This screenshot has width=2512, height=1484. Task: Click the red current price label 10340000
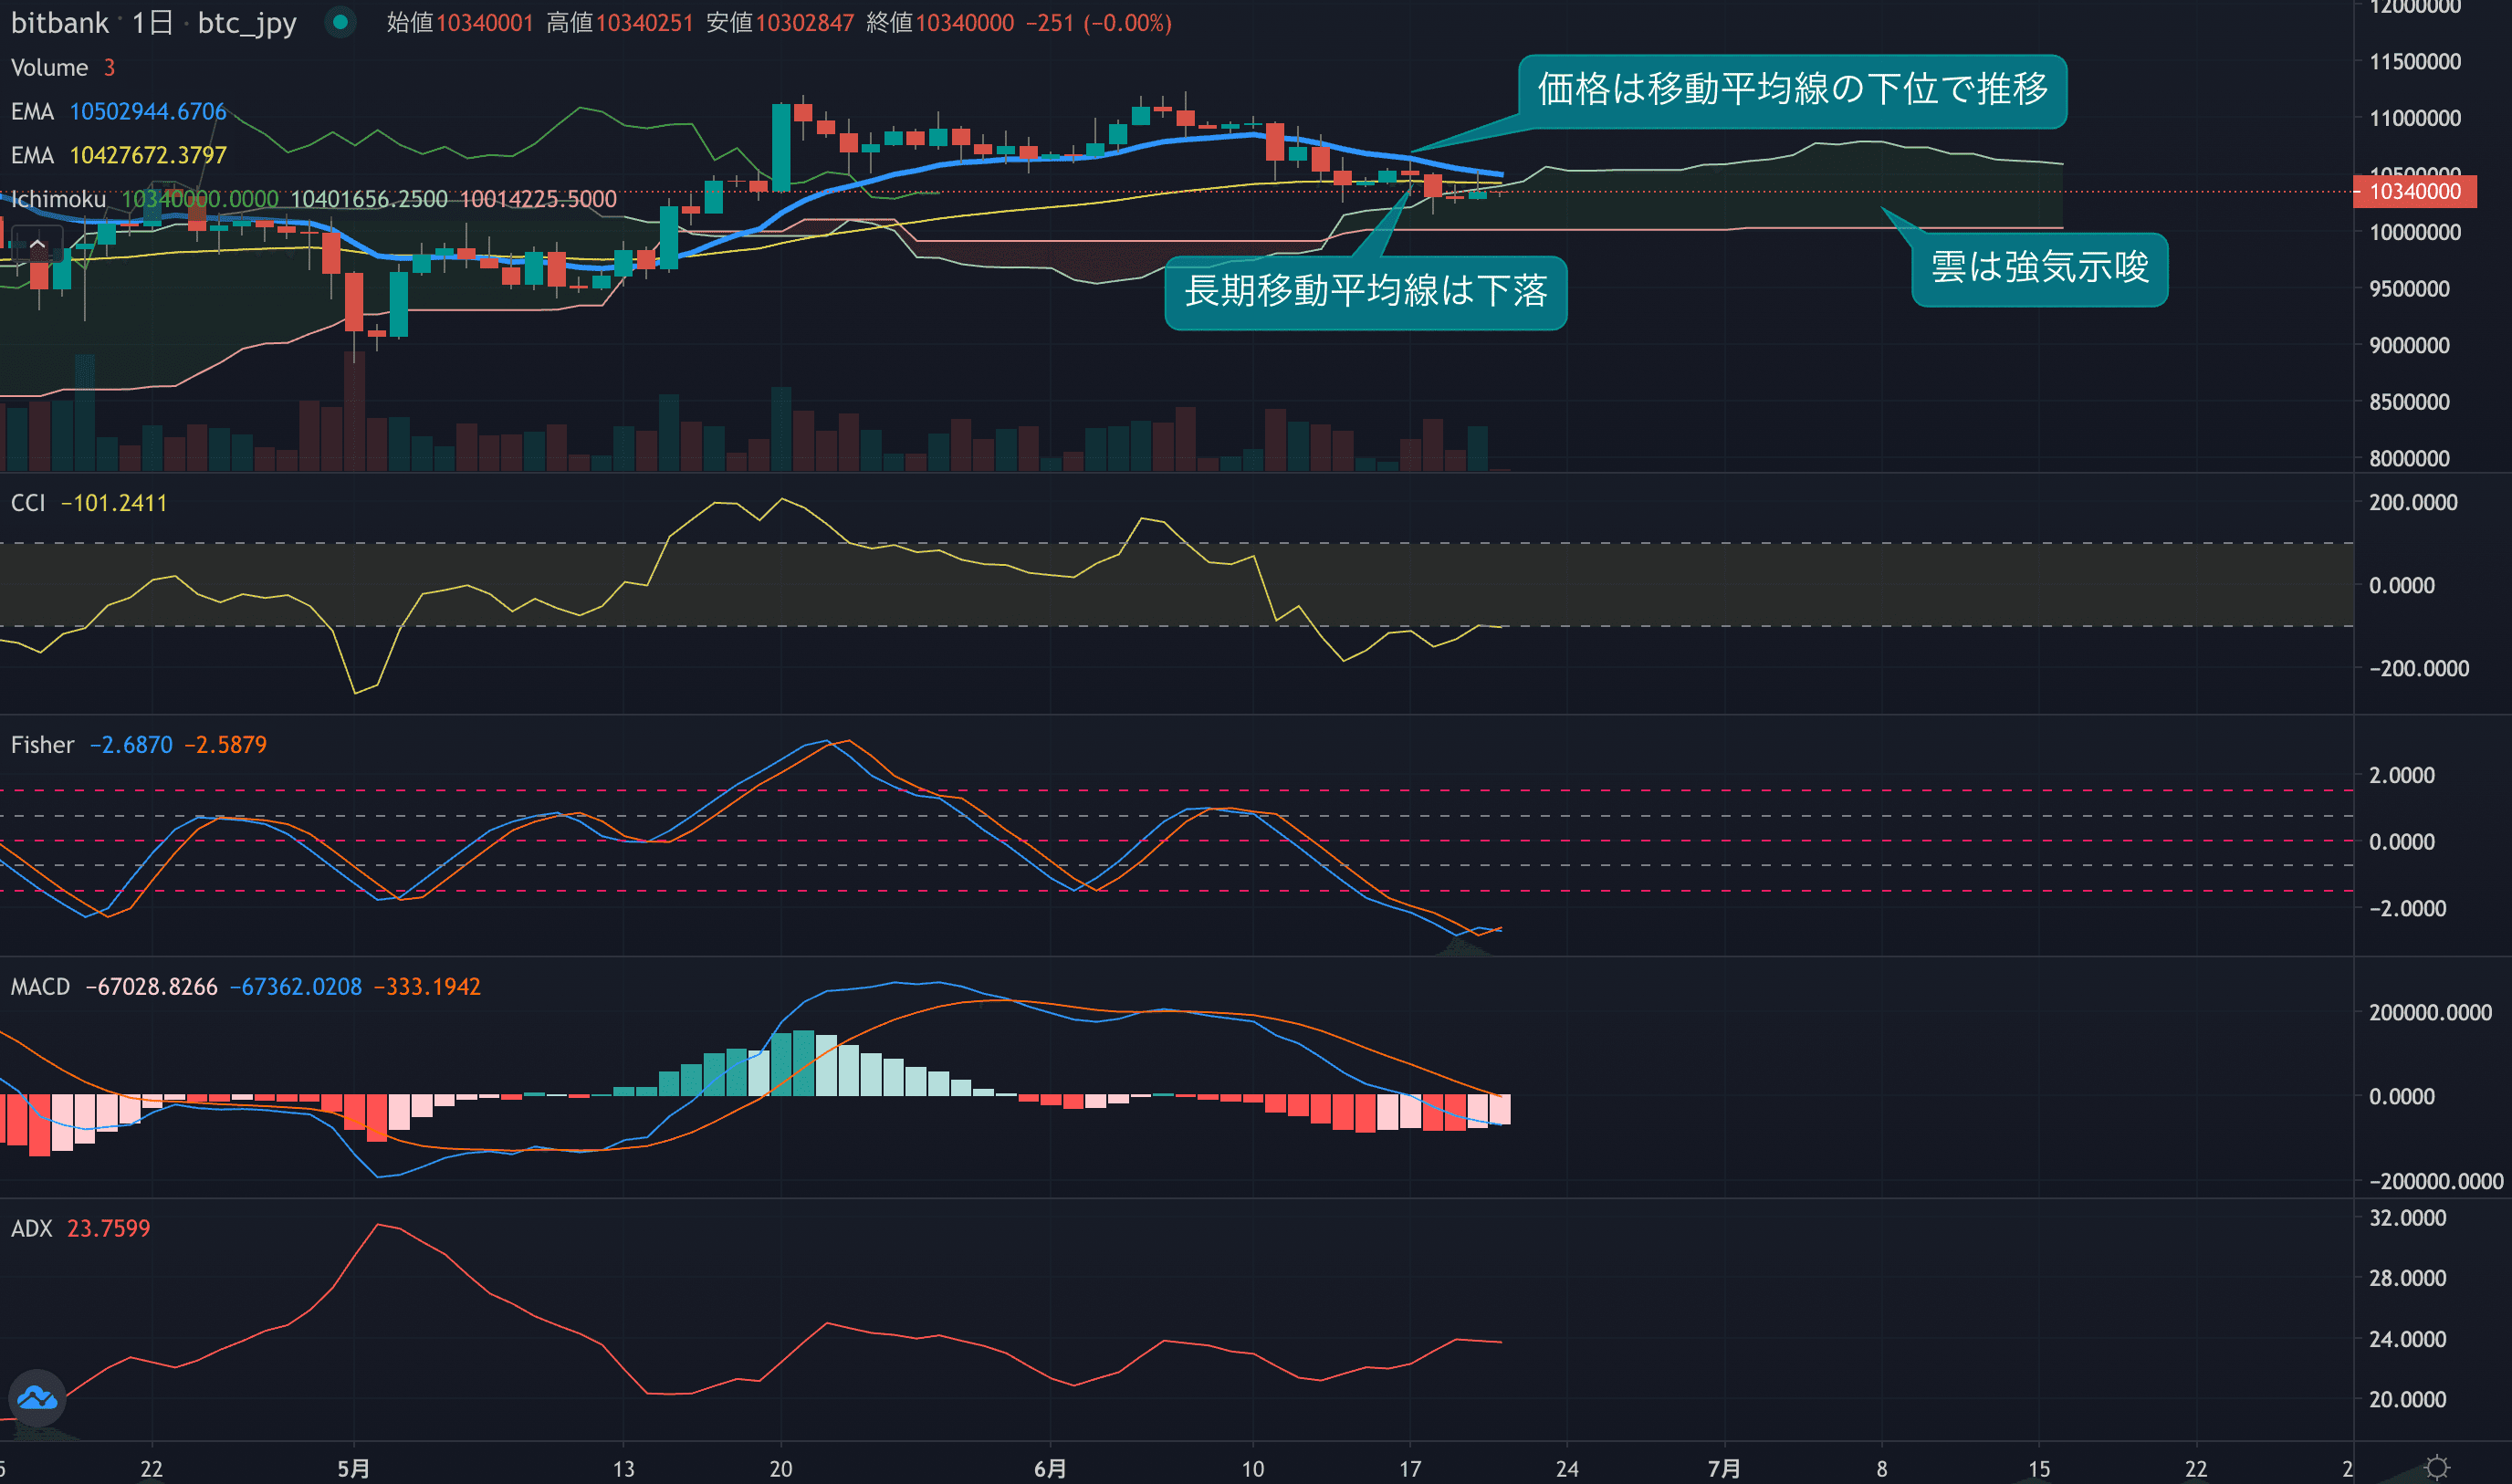2414,191
